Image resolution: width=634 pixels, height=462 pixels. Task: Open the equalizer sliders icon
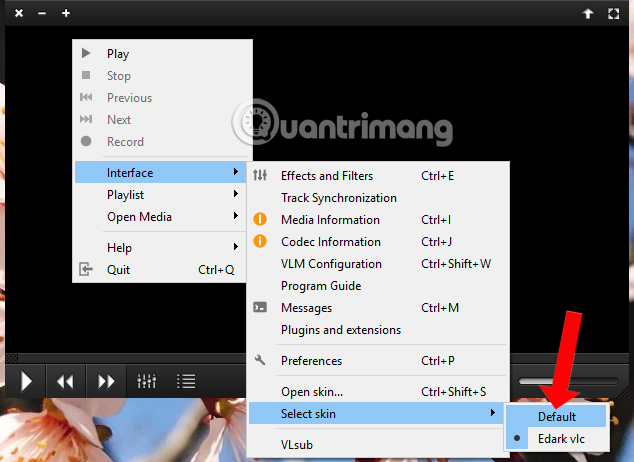(x=146, y=381)
